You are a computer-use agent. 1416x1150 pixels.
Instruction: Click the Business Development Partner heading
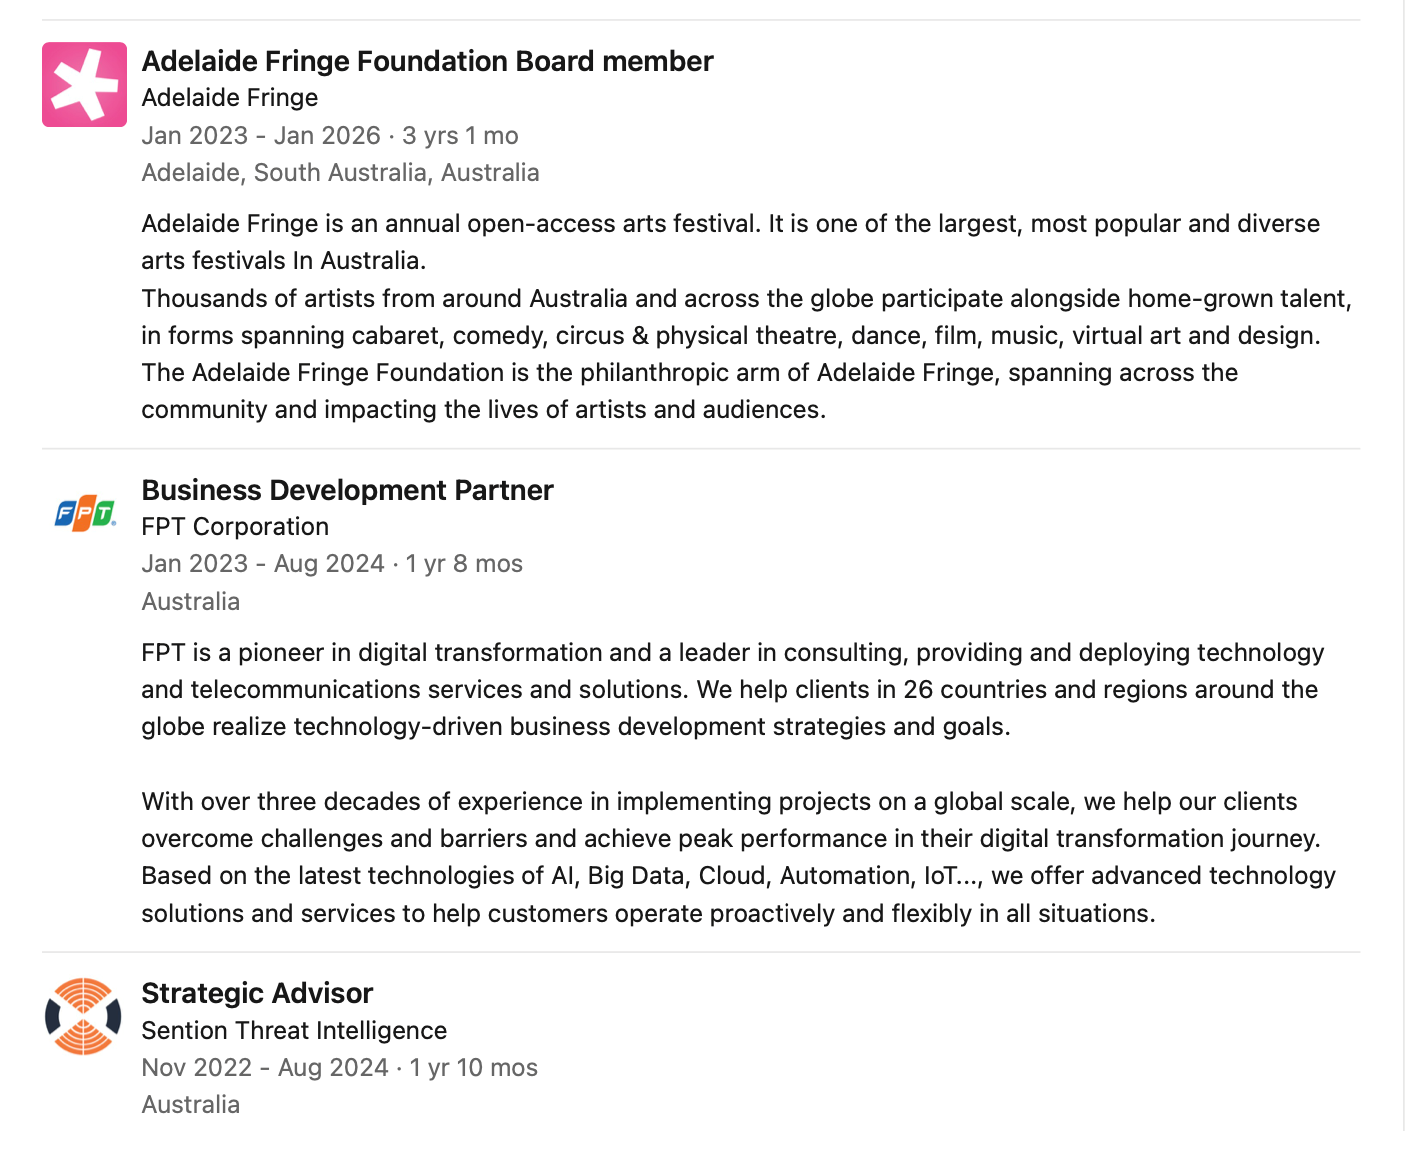tap(347, 490)
